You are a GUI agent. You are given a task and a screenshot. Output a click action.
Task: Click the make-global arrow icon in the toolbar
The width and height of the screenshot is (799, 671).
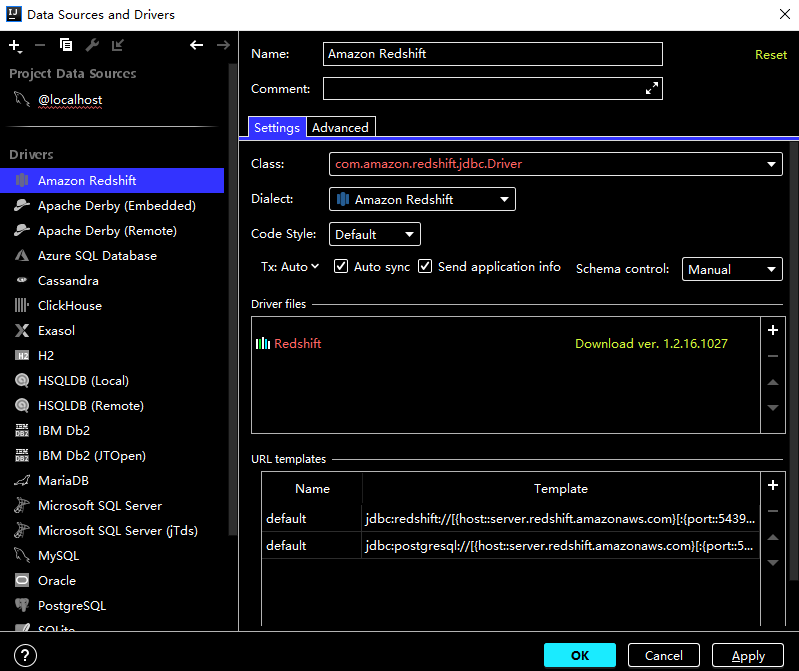pyautogui.click(x=118, y=45)
